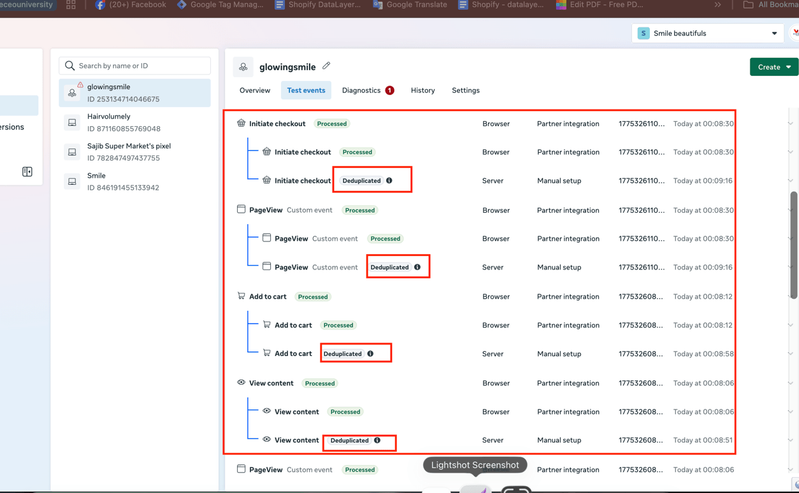Click timestamp Today at 00:08:58
This screenshot has height=493, width=799.
pos(703,353)
